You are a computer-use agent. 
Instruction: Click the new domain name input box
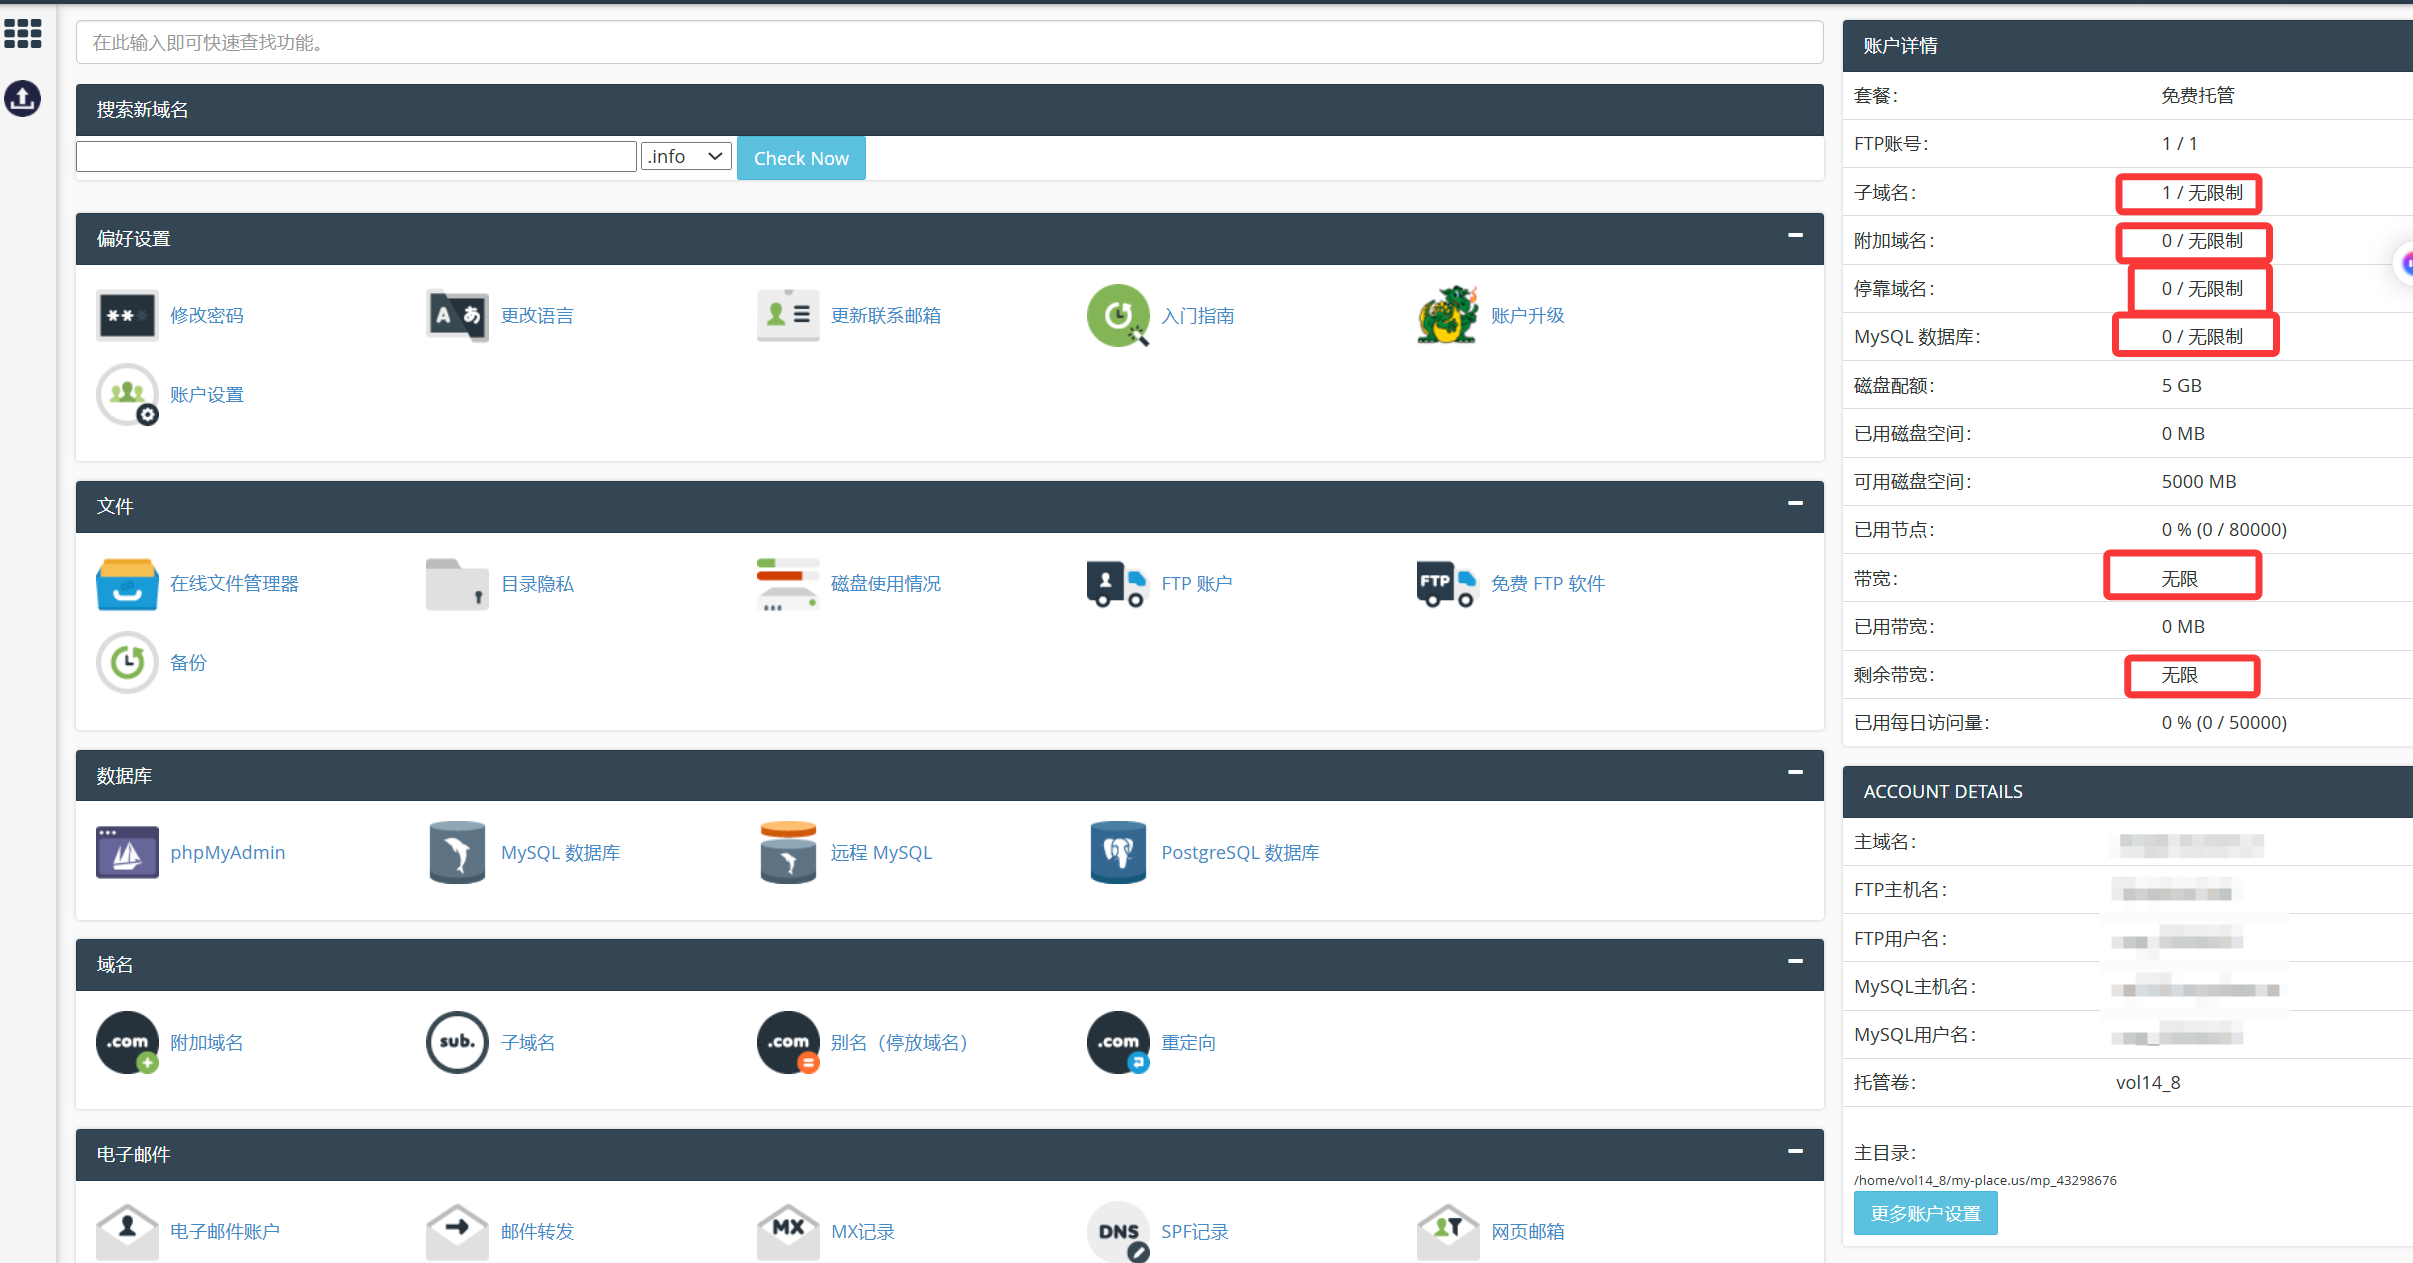[356, 157]
